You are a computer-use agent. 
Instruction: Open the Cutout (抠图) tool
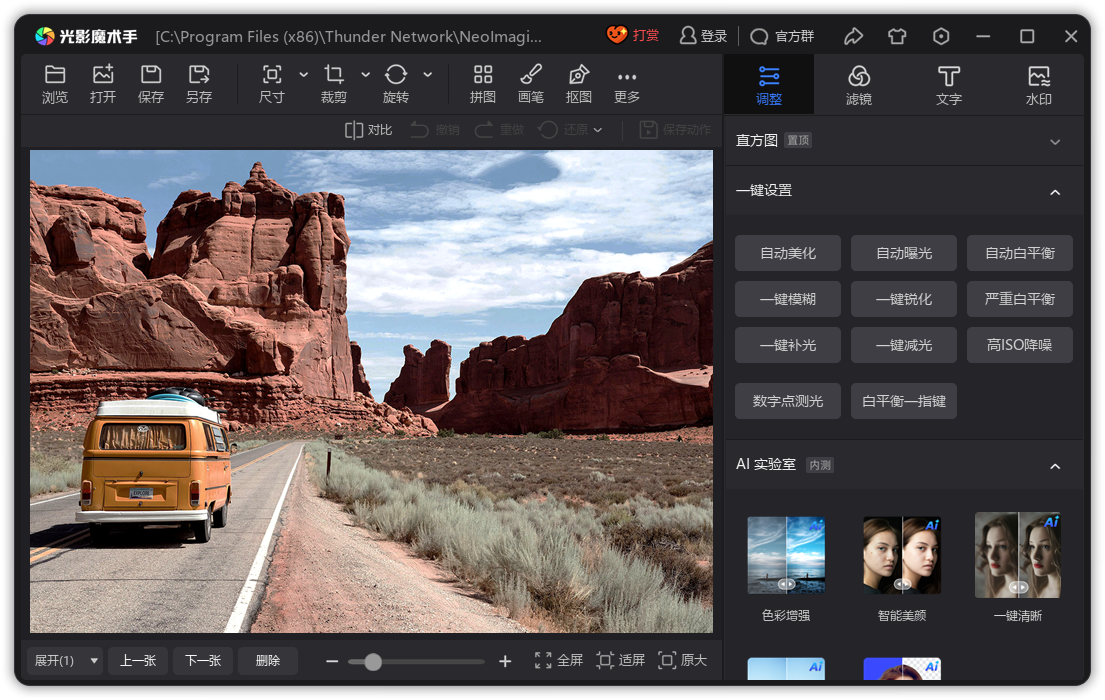pyautogui.click(x=579, y=75)
